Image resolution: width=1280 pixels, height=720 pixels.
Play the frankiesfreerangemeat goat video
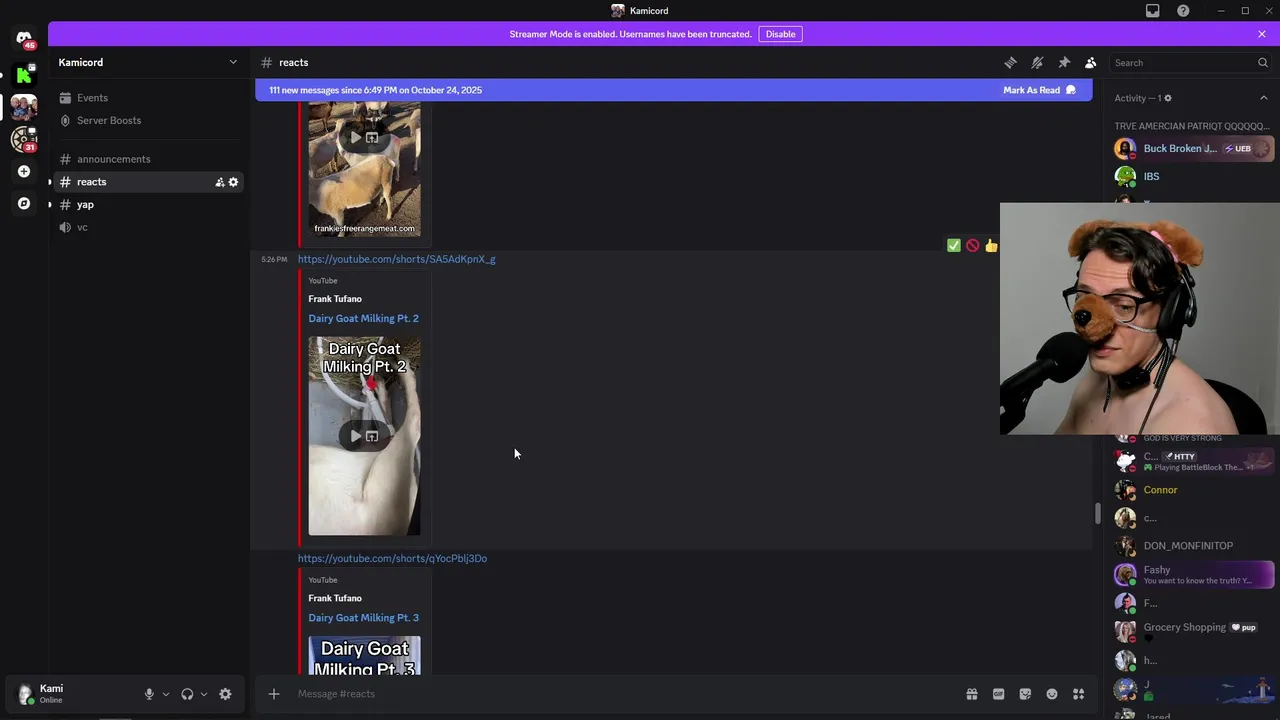[x=355, y=137]
